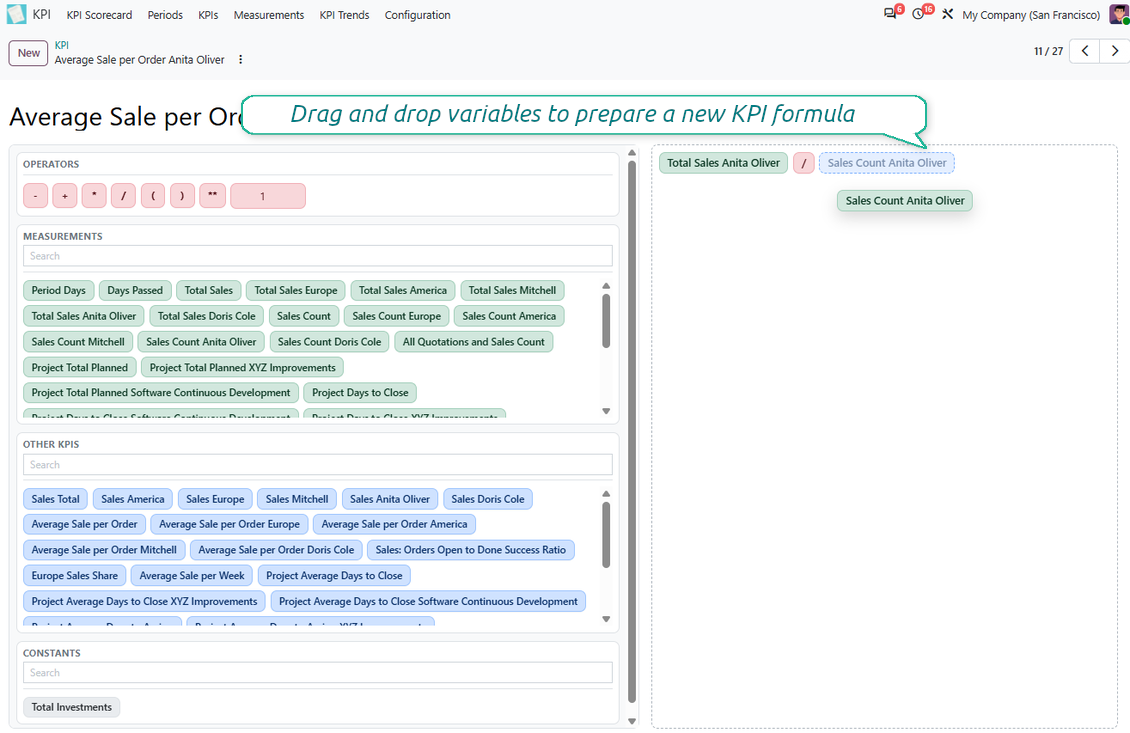
Task: Focus the Other KPIs search field
Action: (x=318, y=465)
